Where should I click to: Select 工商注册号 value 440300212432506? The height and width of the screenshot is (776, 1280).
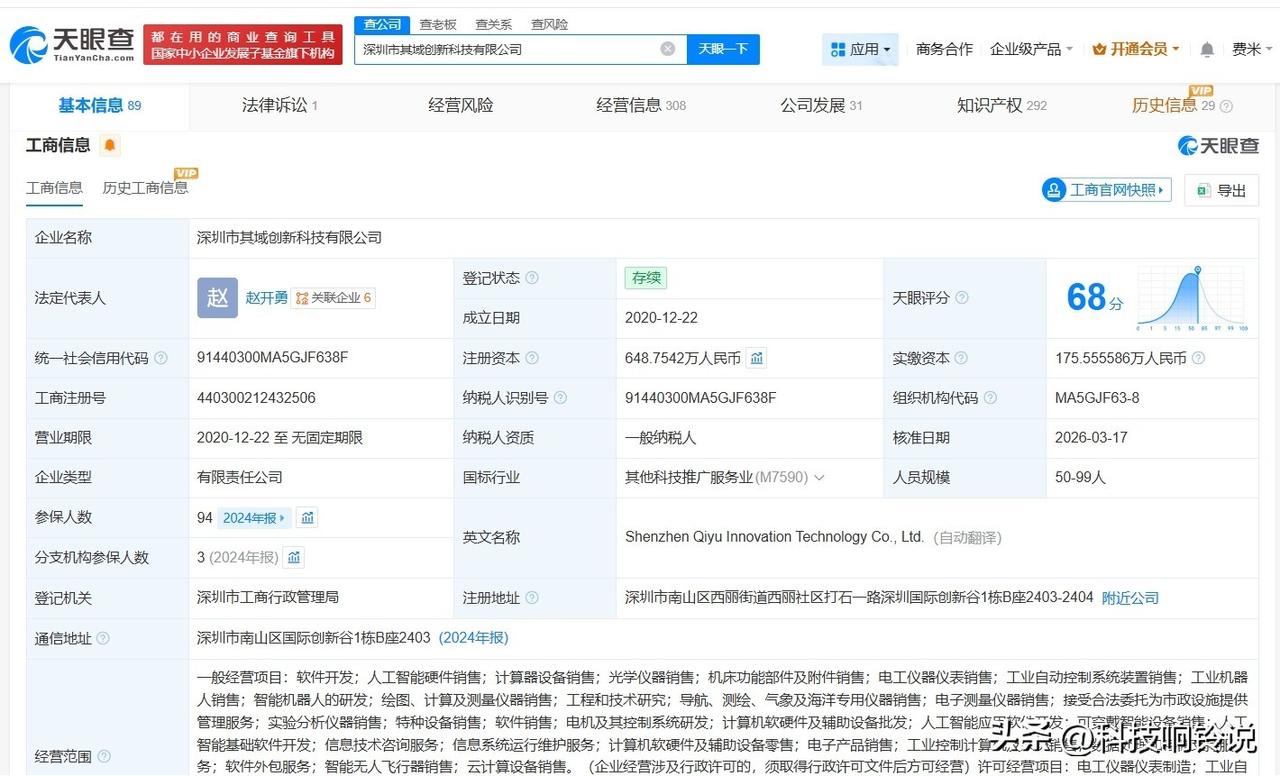[x=256, y=398]
